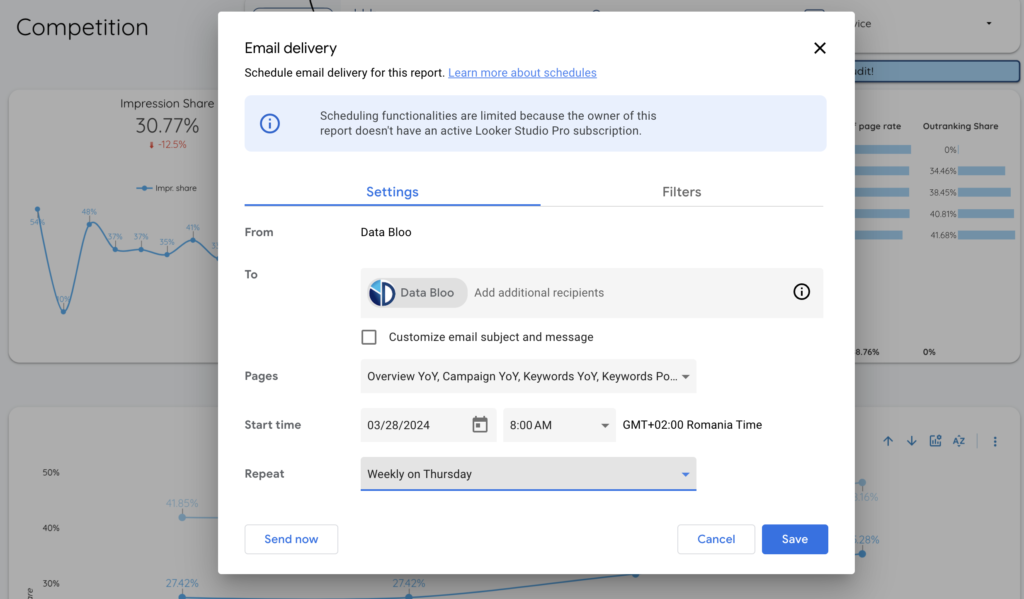Image resolution: width=1024 pixels, height=599 pixels.
Task: Open the calendar date picker icon
Action: click(x=478, y=424)
